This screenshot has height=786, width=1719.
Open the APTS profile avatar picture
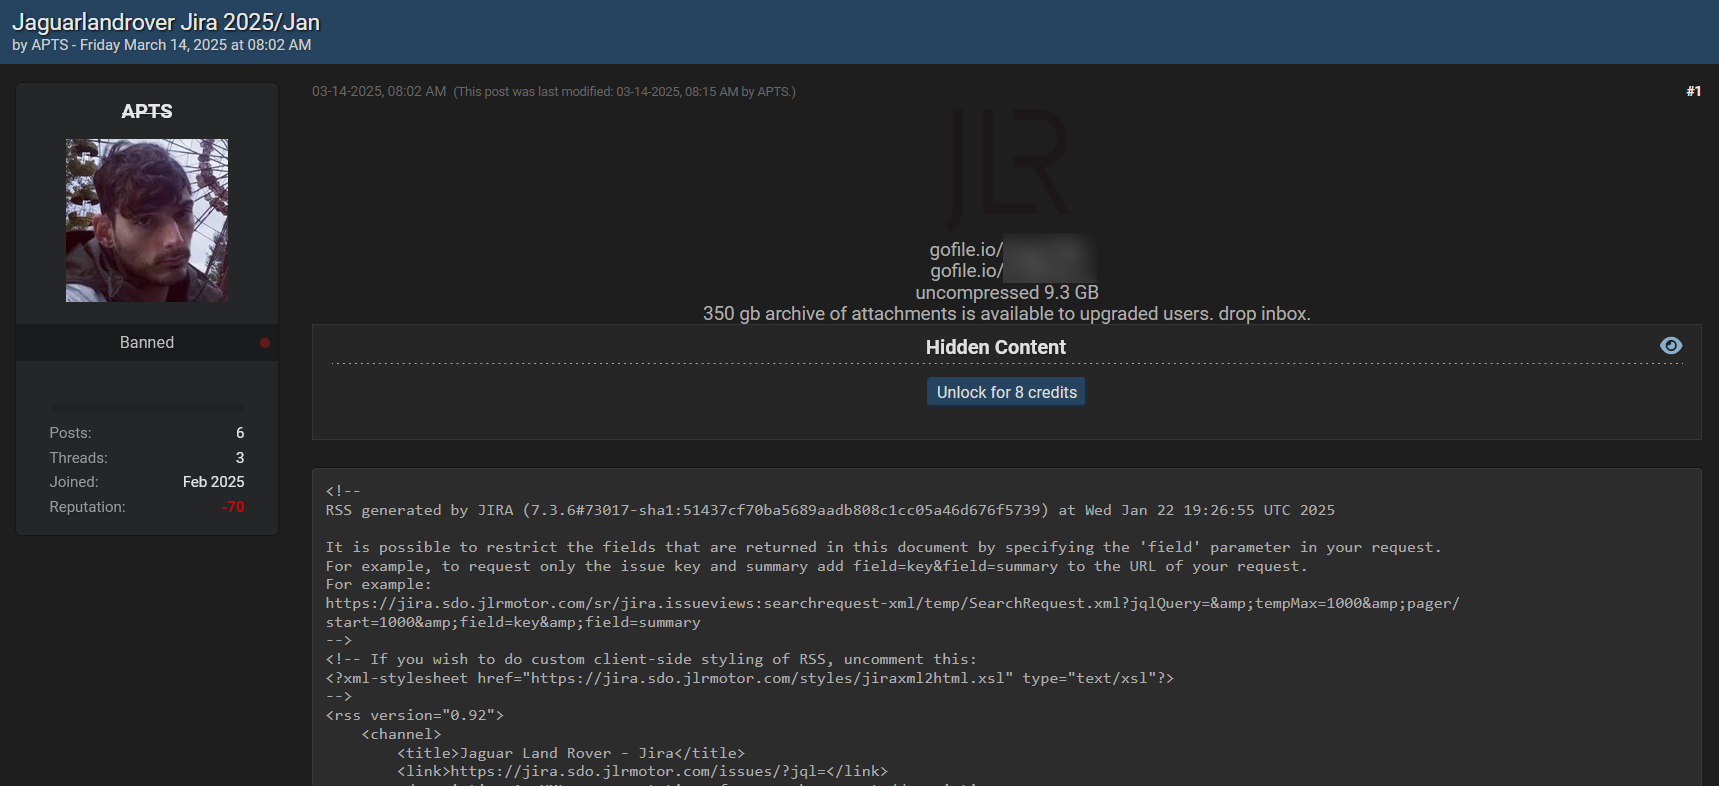point(147,220)
